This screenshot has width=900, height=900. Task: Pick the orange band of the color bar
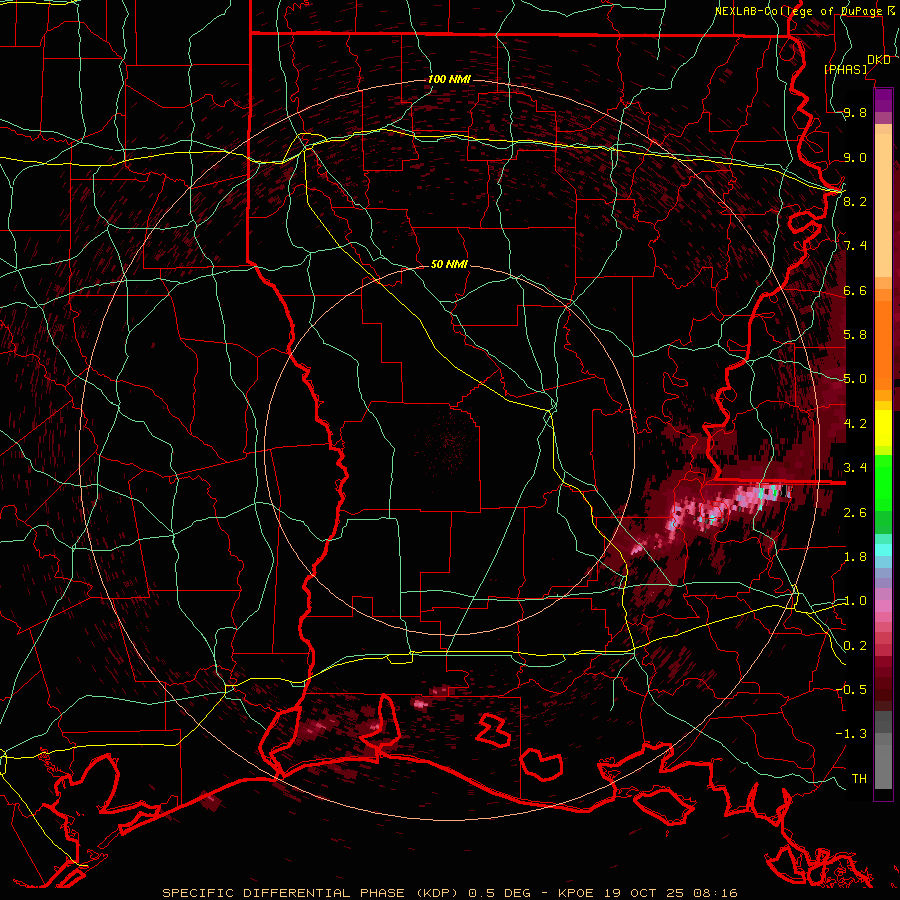point(883,344)
